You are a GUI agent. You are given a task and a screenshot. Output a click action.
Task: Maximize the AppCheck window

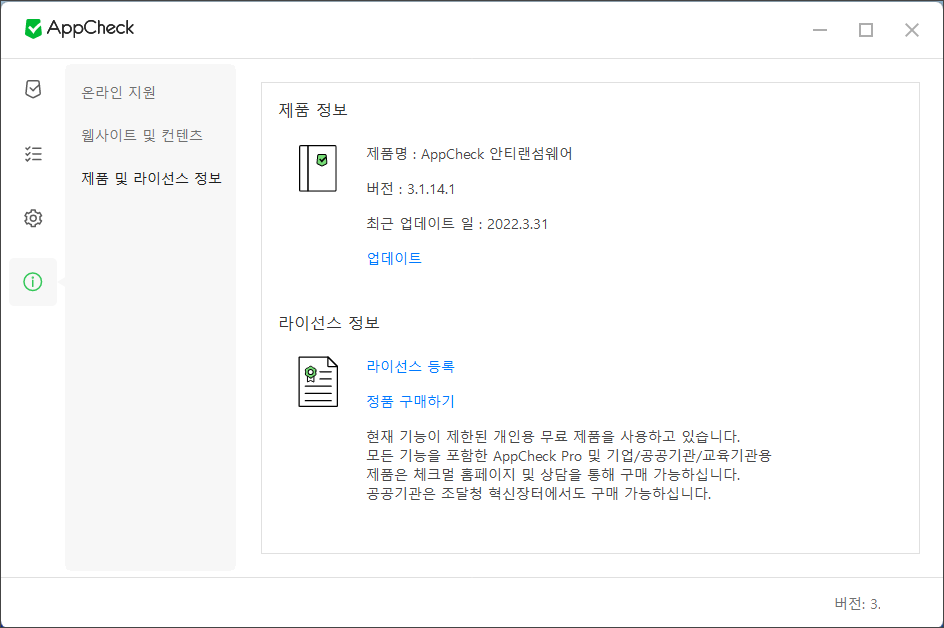point(866,30)
